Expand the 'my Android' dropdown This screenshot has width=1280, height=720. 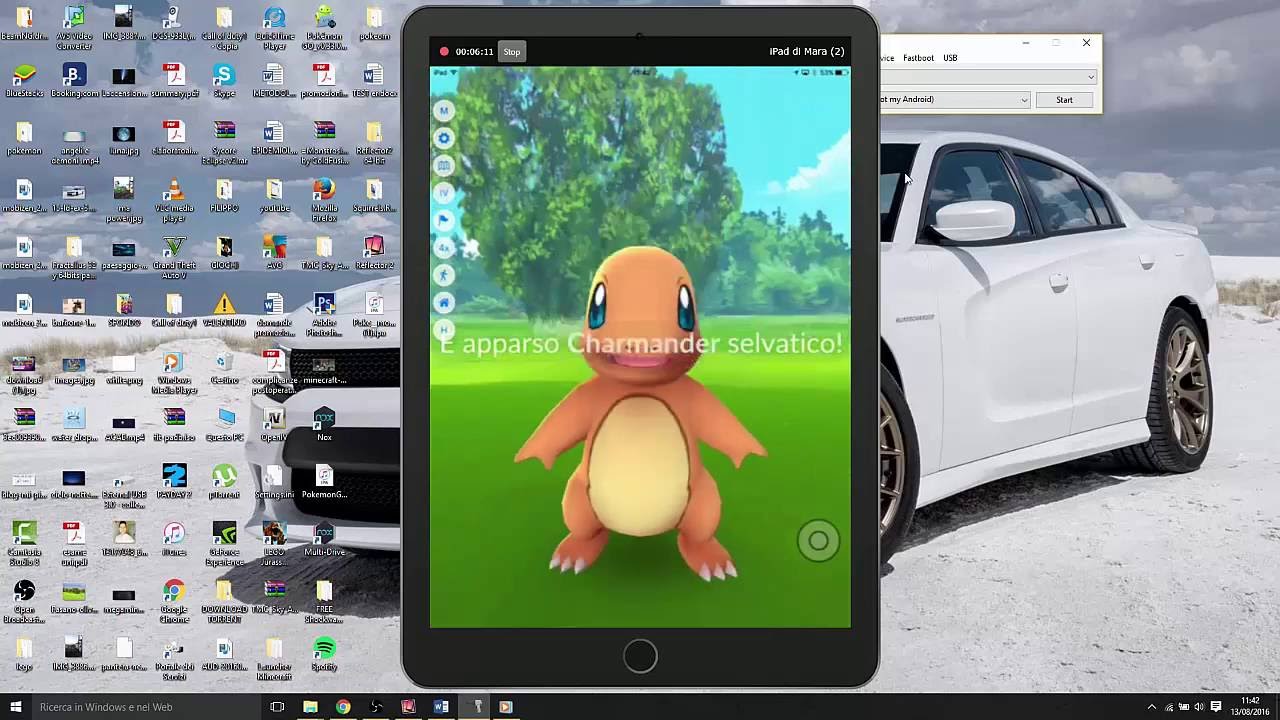pyautogui.click(x=1024, y=100)
